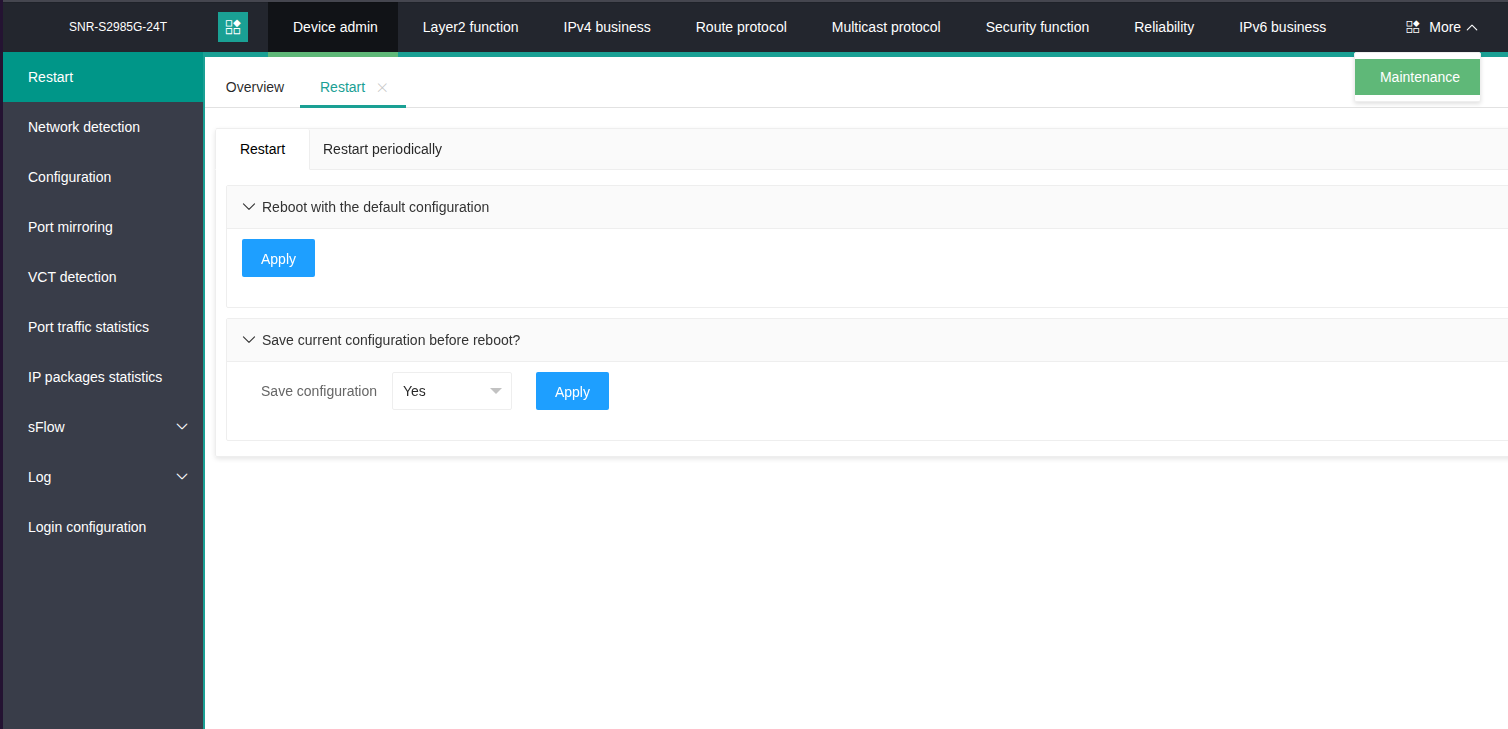Open IP packages statistics in the sidebar
Screen dimensions: 1508x729
(x=102, y=377)
